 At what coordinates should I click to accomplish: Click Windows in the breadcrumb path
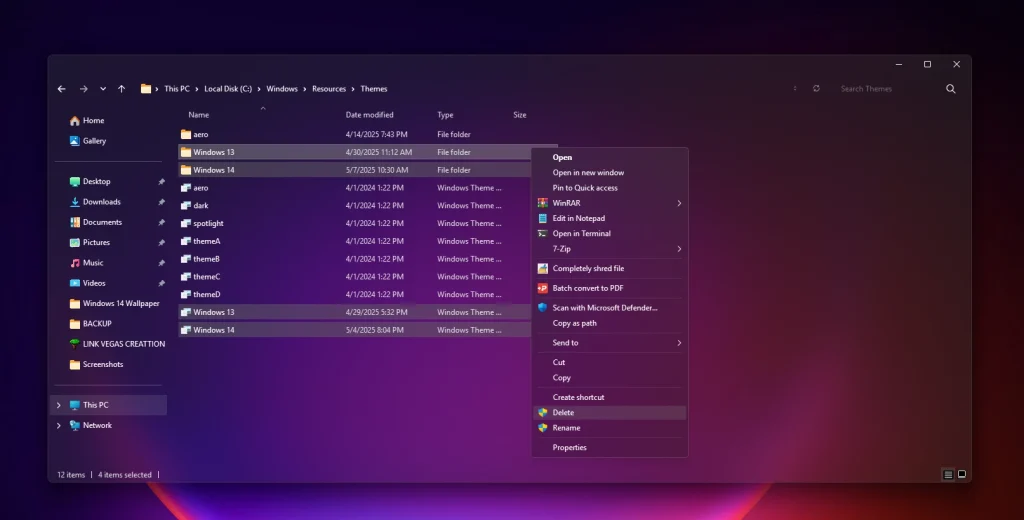282,89
